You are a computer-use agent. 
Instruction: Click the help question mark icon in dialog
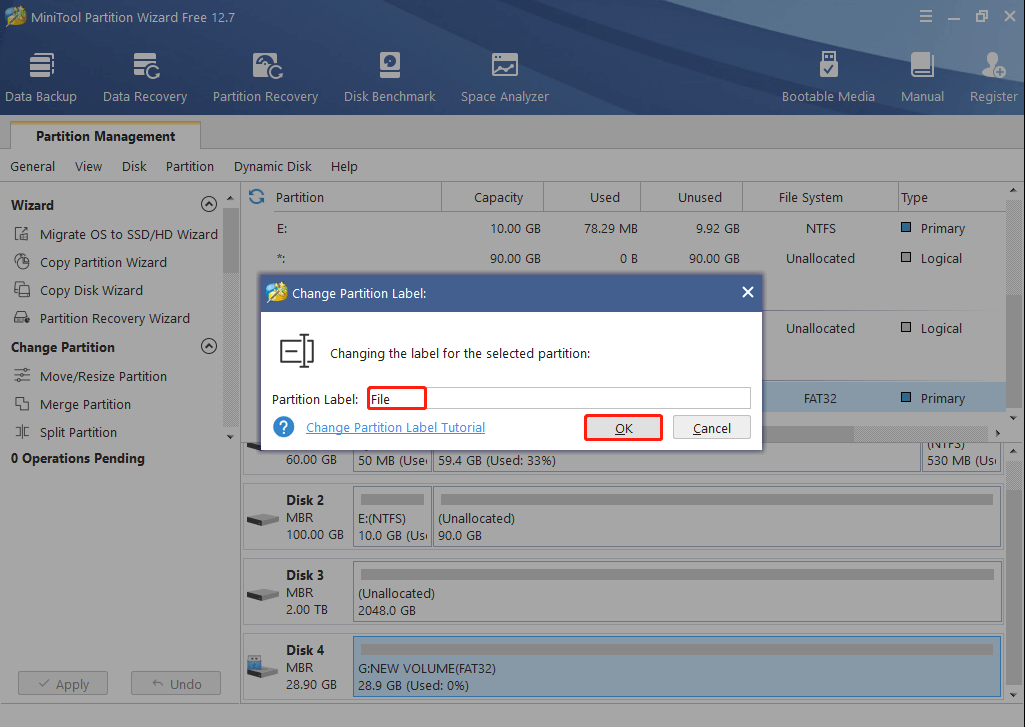284,427
